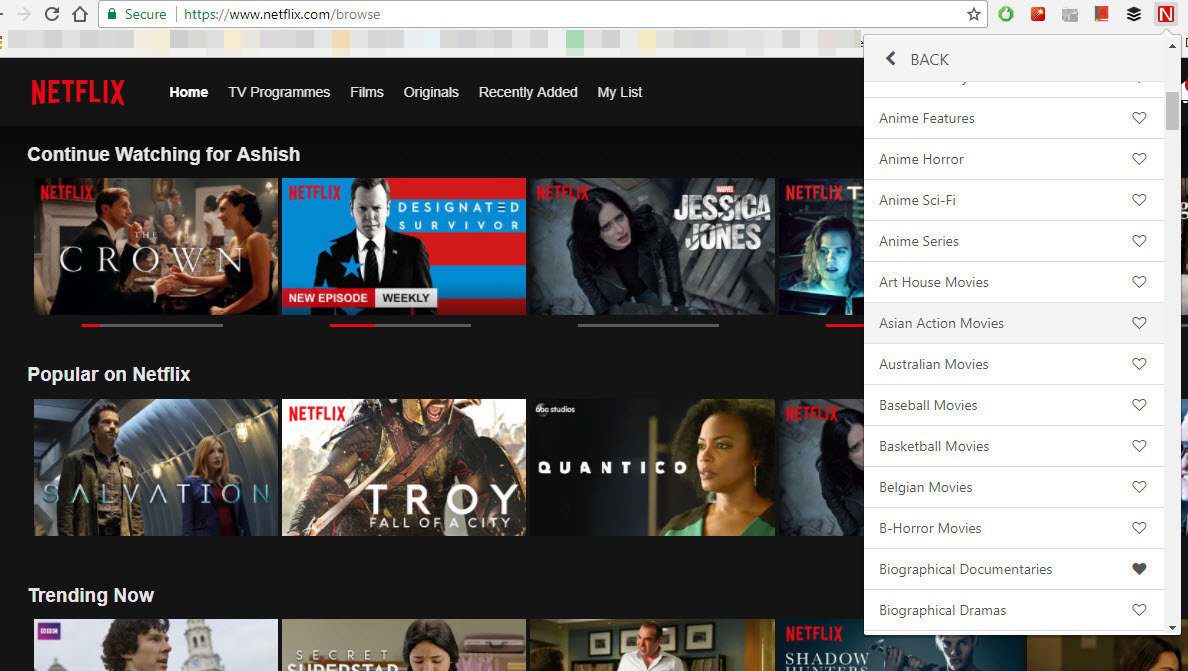Open Anime Series category

(919, 241)
